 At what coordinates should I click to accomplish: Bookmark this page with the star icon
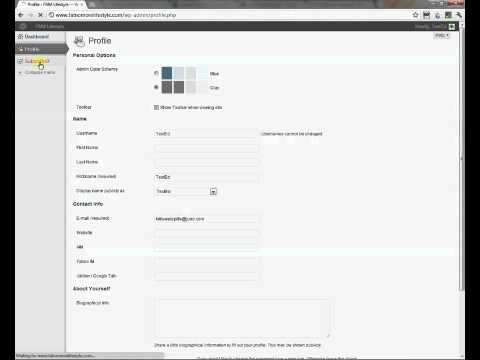415,15
